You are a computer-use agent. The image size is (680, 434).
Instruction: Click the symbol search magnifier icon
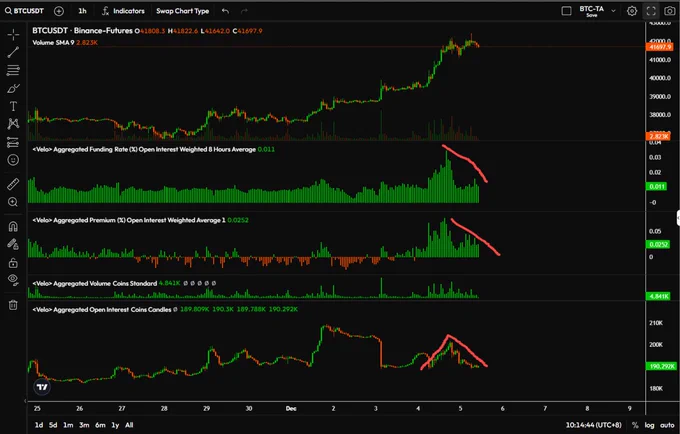(x=8, y=11)
